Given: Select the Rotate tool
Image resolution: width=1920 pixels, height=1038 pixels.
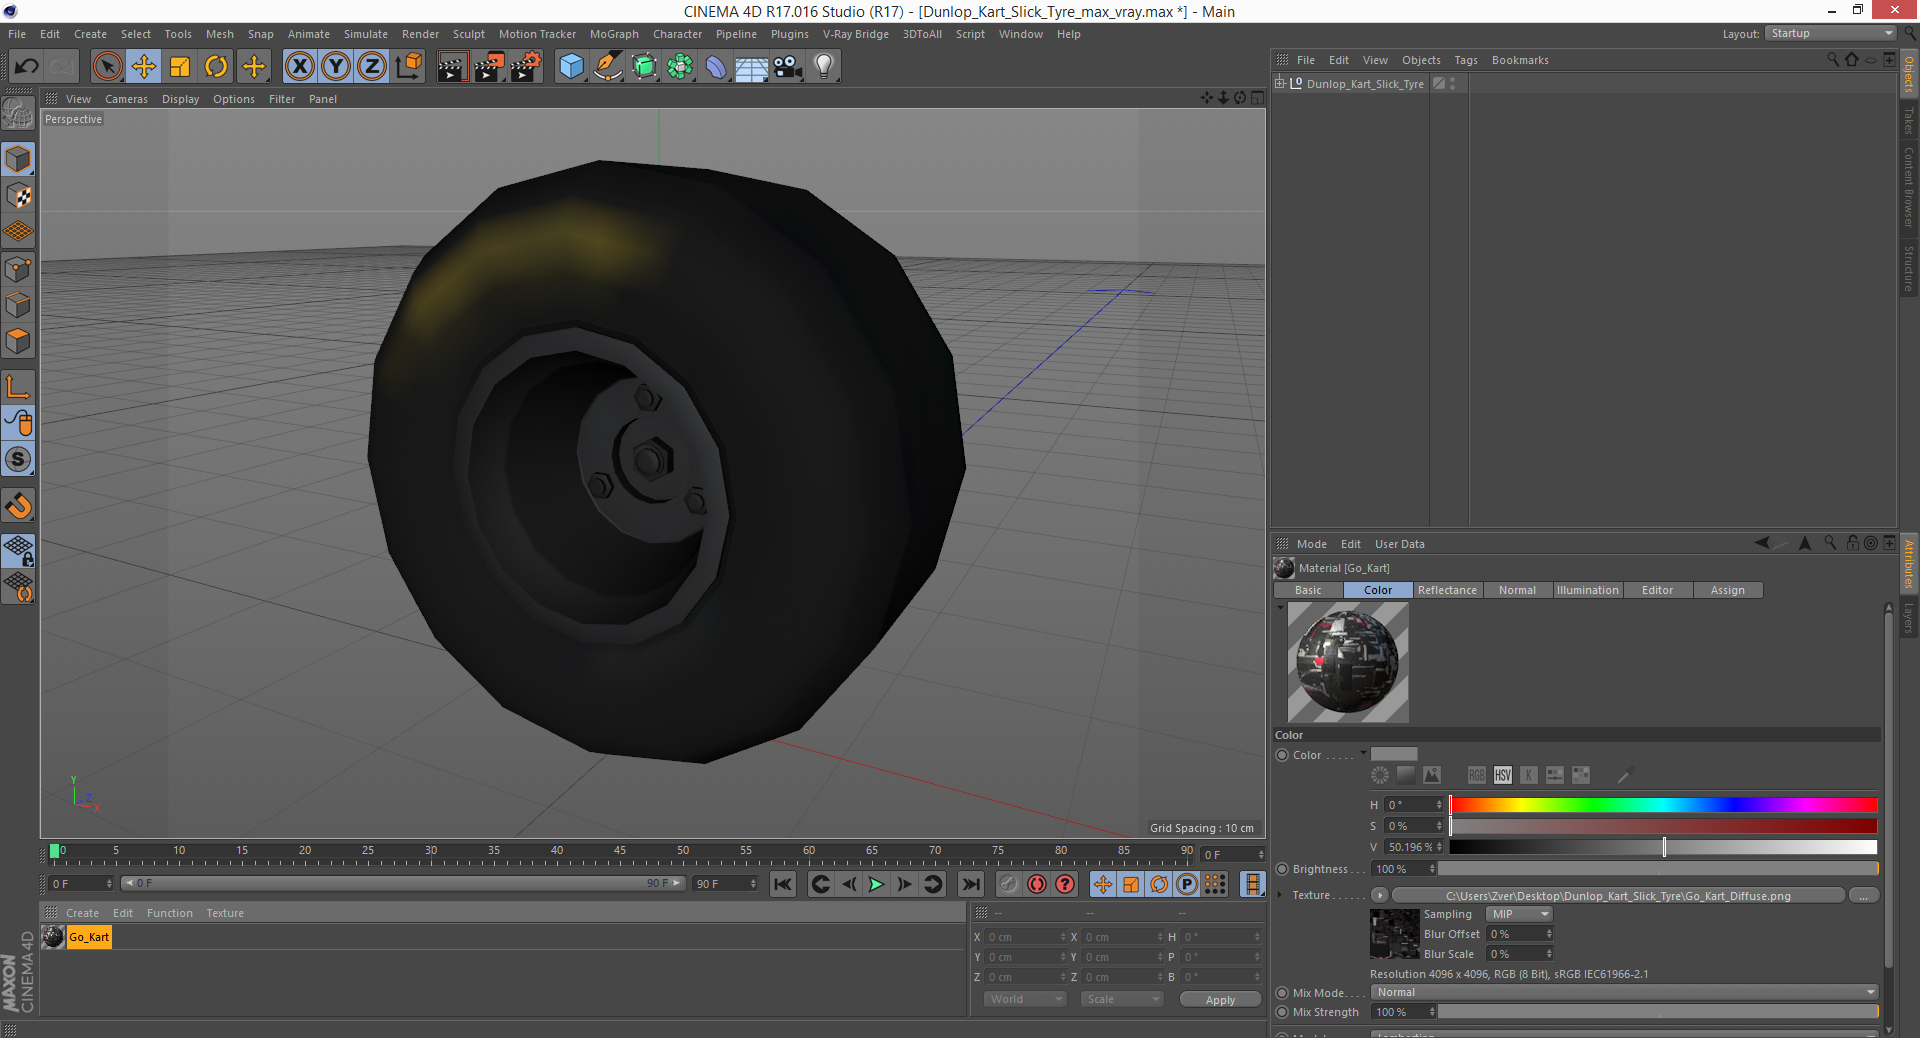Looking at the screenshot, I should 216,67.
